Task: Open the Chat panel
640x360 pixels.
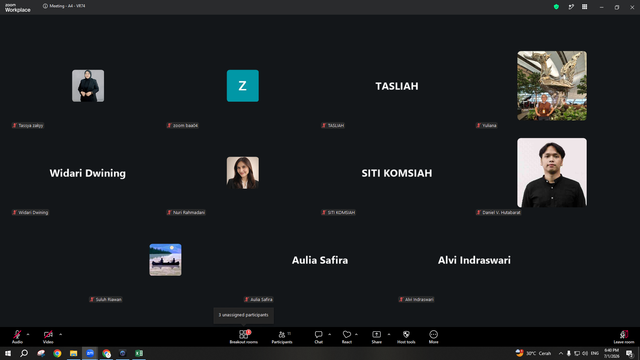Action: (318, 337)
